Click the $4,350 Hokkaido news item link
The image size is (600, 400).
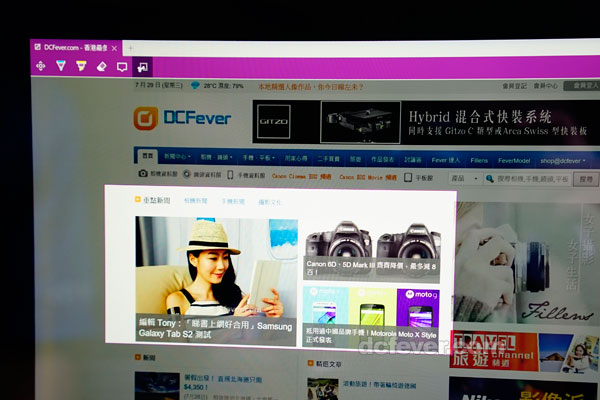point(223,383)
